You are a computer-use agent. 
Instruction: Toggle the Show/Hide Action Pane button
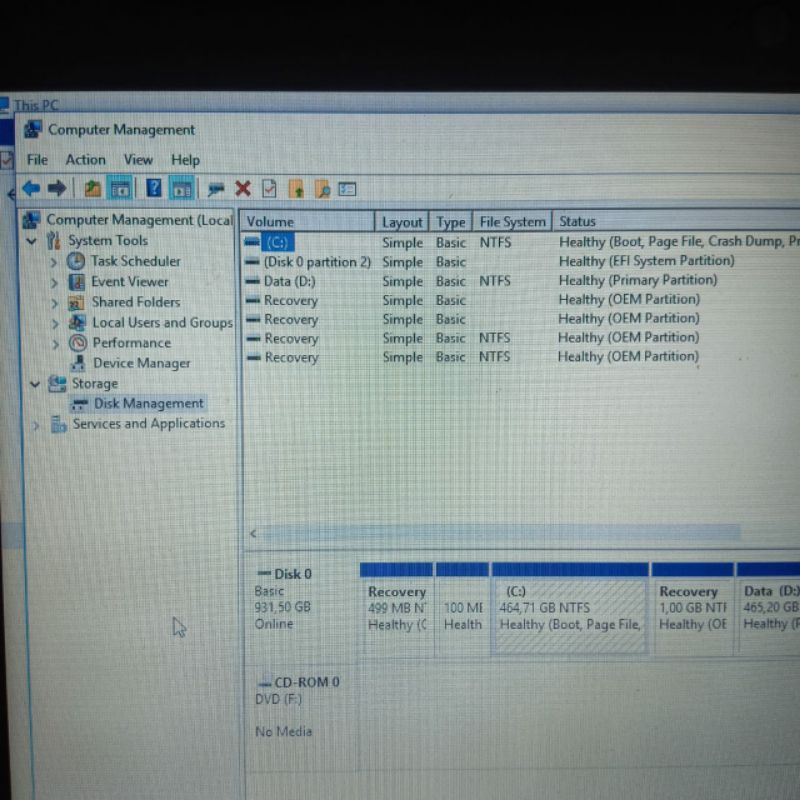181,188
